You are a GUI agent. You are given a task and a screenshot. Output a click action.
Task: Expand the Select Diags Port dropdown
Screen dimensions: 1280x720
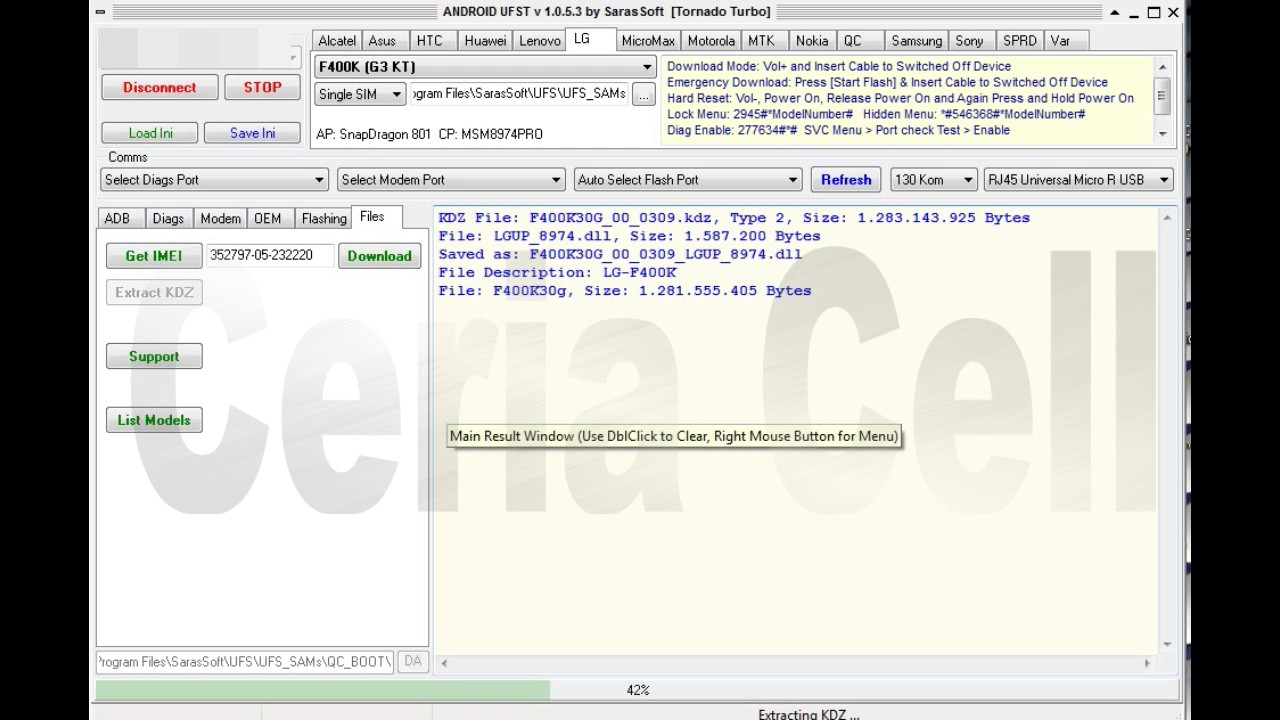[215, 180]
